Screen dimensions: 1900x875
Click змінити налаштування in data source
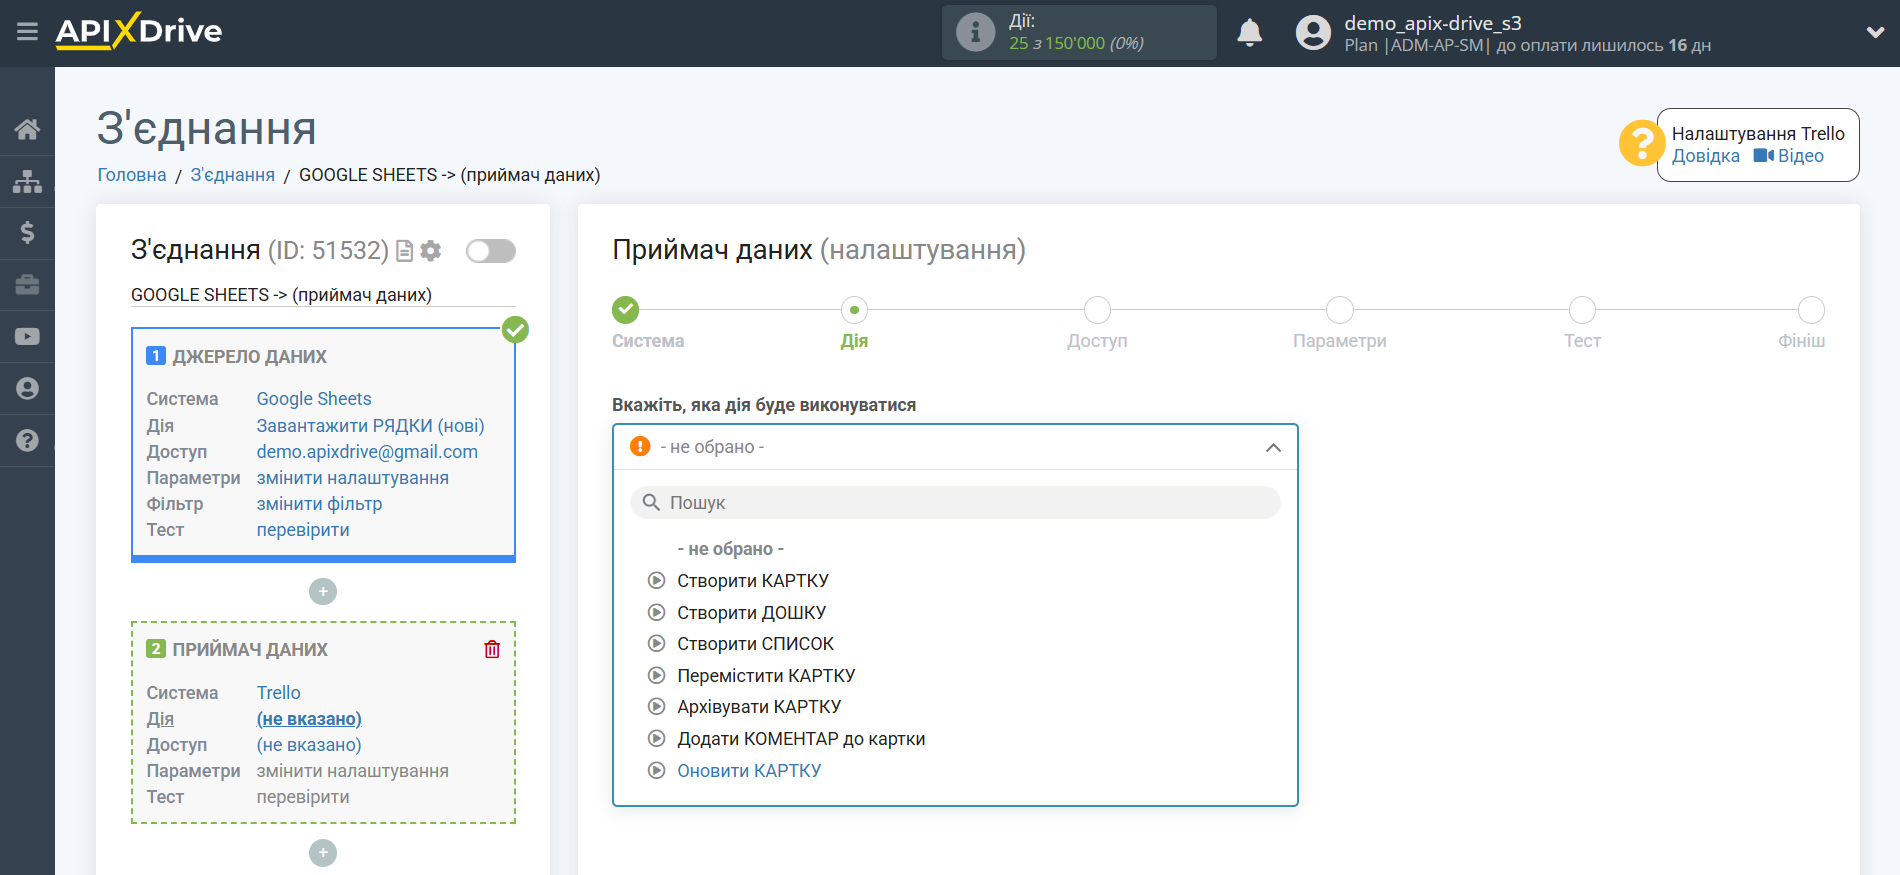coord(352,478)
